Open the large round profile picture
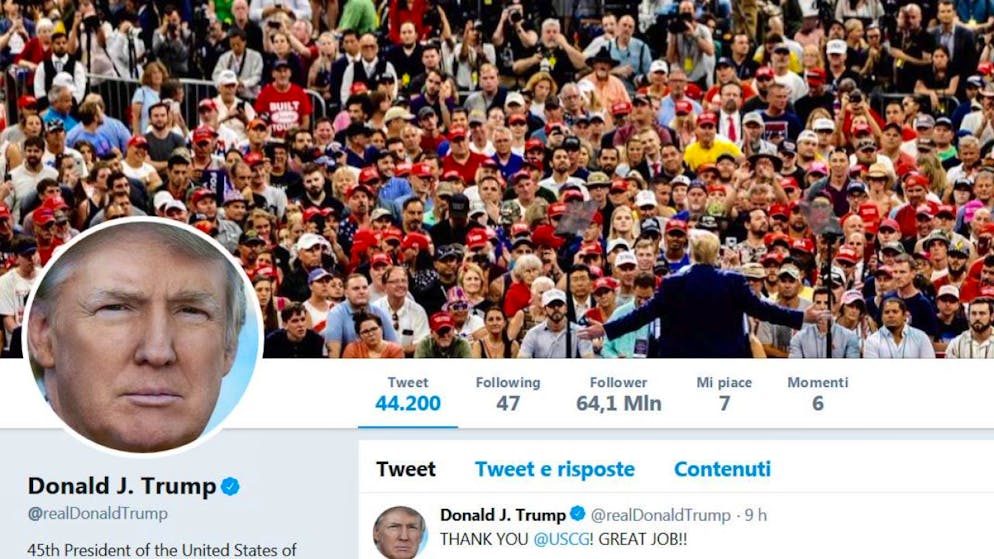994x559 pixels. (x=142, y=337)
